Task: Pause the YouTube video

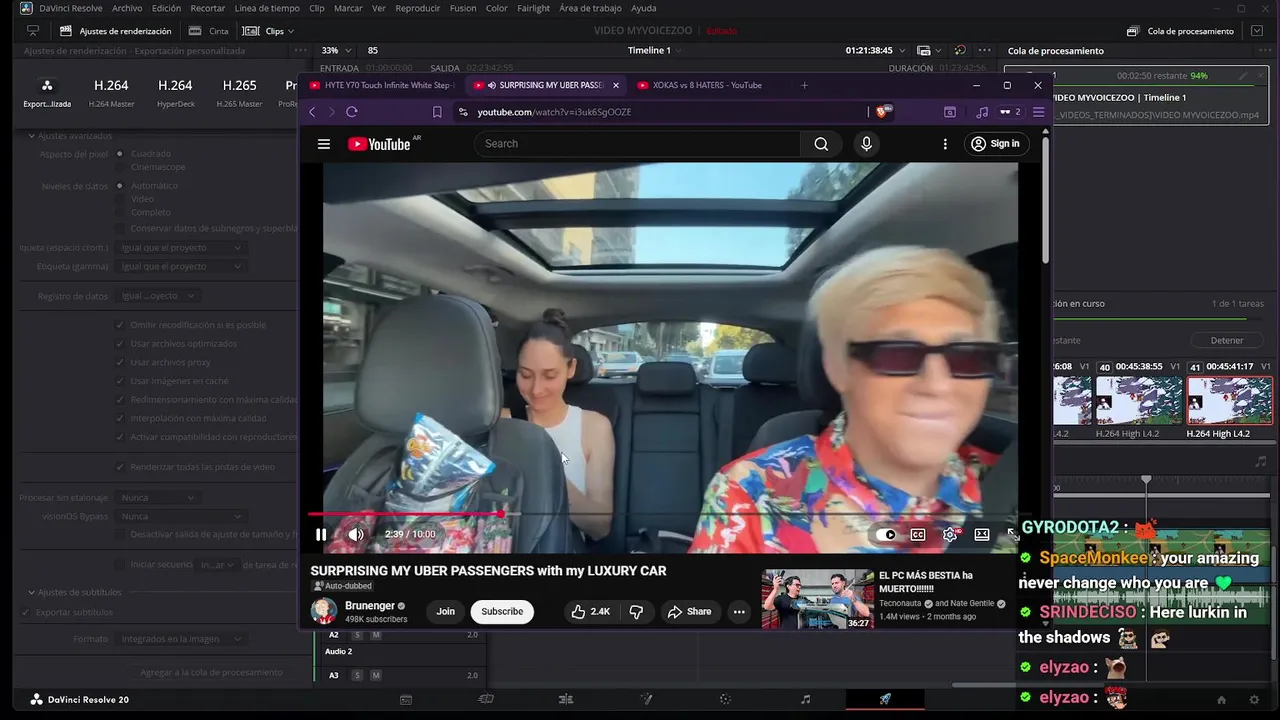Action: click(x=321, y=534)
